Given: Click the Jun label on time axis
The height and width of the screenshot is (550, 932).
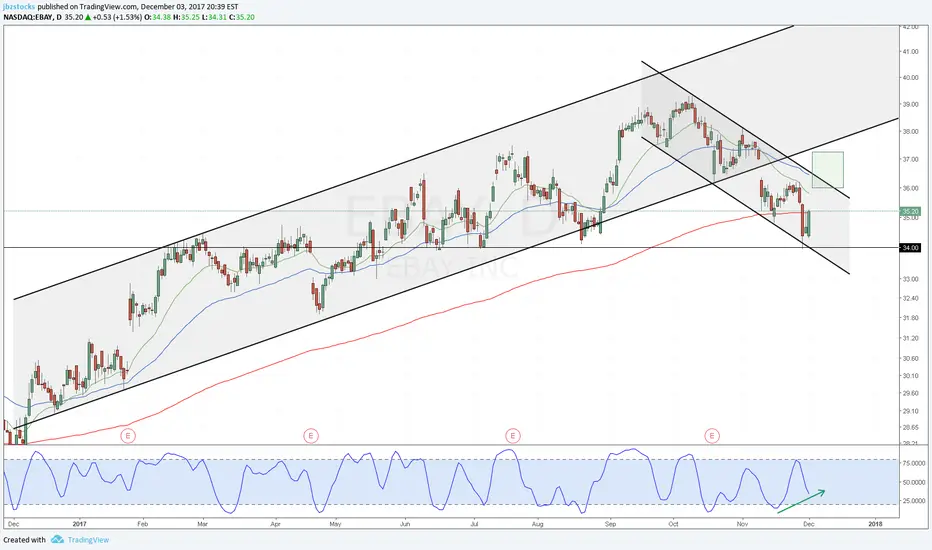Looking at the screenshot, I should tap(405, 524).
